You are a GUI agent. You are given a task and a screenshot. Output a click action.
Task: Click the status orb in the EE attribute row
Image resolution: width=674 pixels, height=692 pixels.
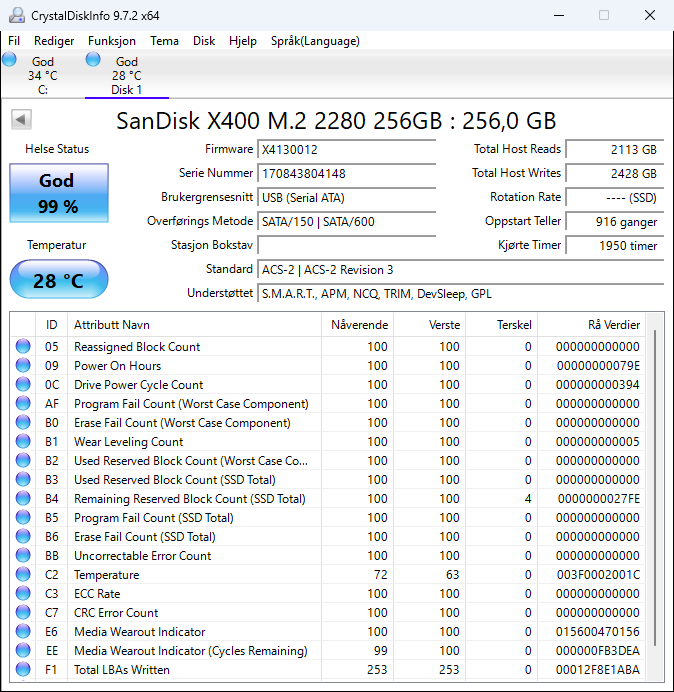tap(23, 650)
